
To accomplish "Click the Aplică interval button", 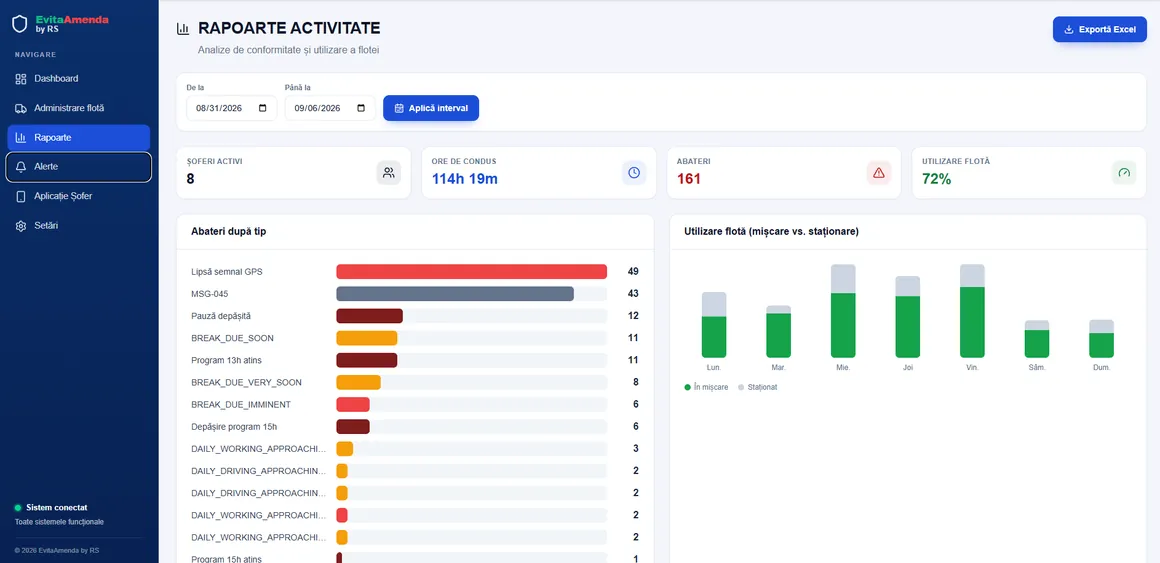I will point(431,108).
